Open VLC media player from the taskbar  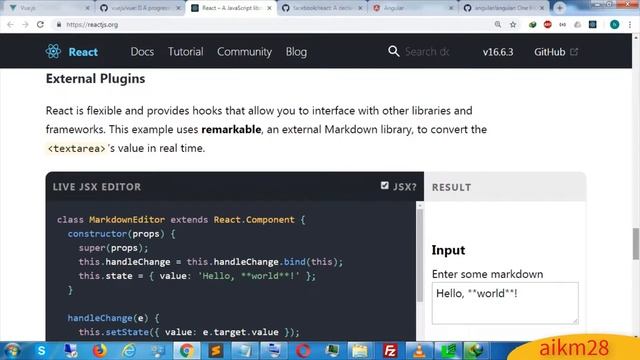coord(419,351)
